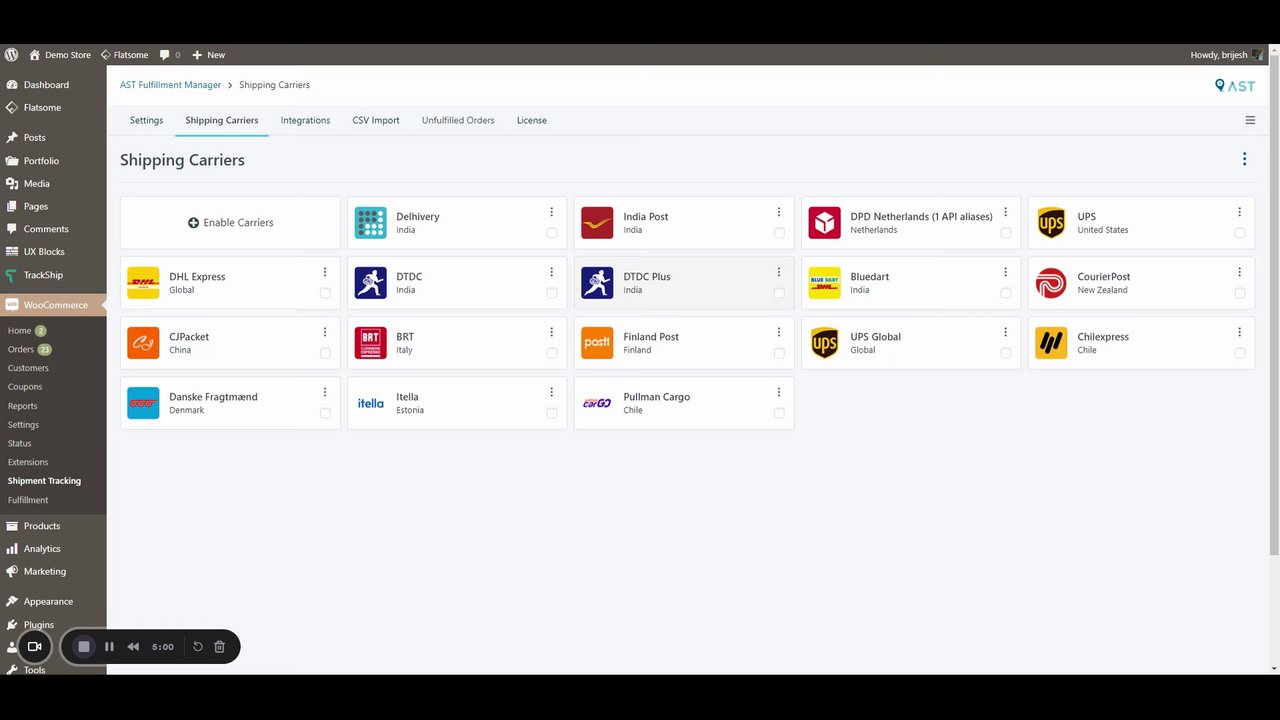Image resolution: width=1280 pixels, height=720 pixels.
Task: Click the UPS Global logo
Action: pos(824,343)
